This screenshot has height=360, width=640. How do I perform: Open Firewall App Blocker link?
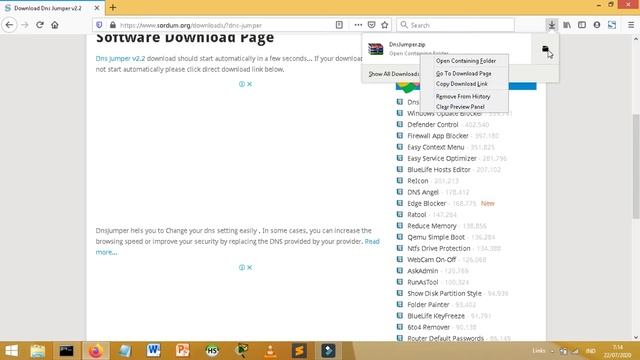(x=438, y=136)
